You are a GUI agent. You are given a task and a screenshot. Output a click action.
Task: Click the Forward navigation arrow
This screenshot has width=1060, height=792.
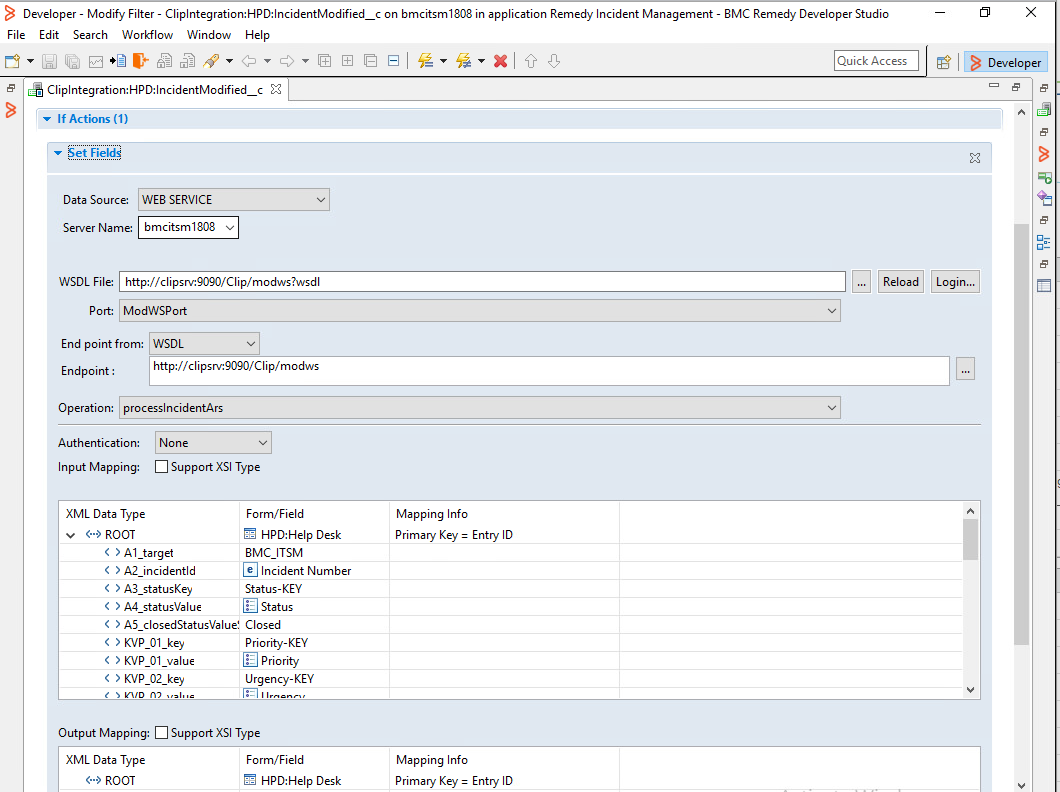tap(287, 61)
